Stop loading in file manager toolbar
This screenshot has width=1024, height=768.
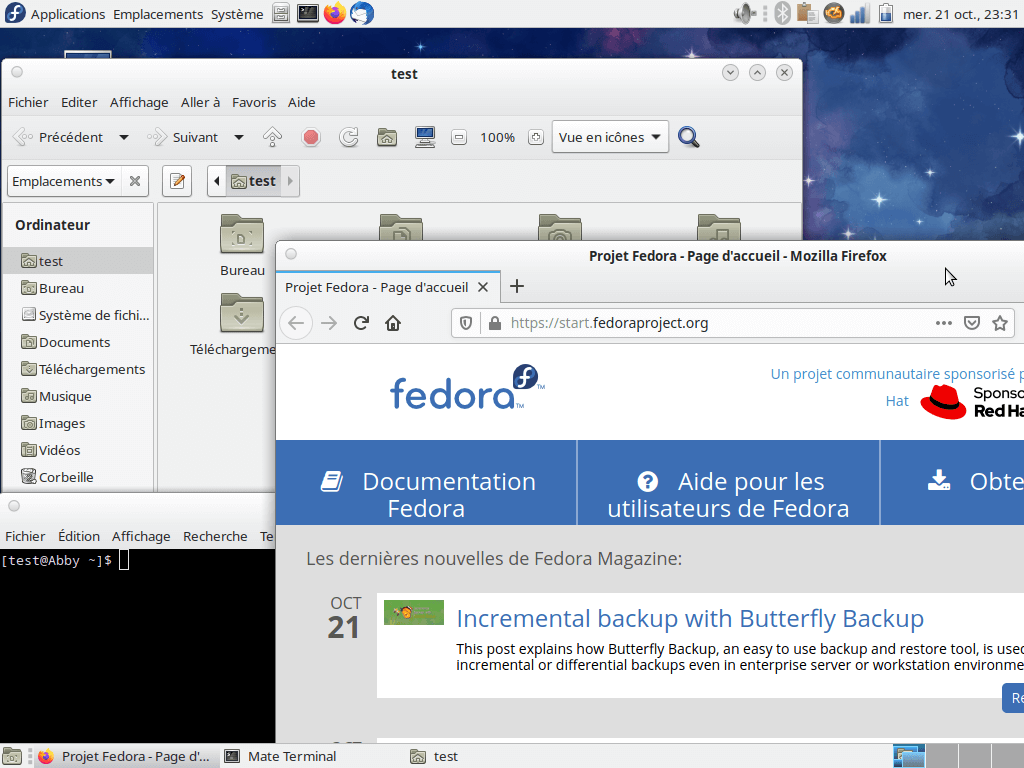311,137
